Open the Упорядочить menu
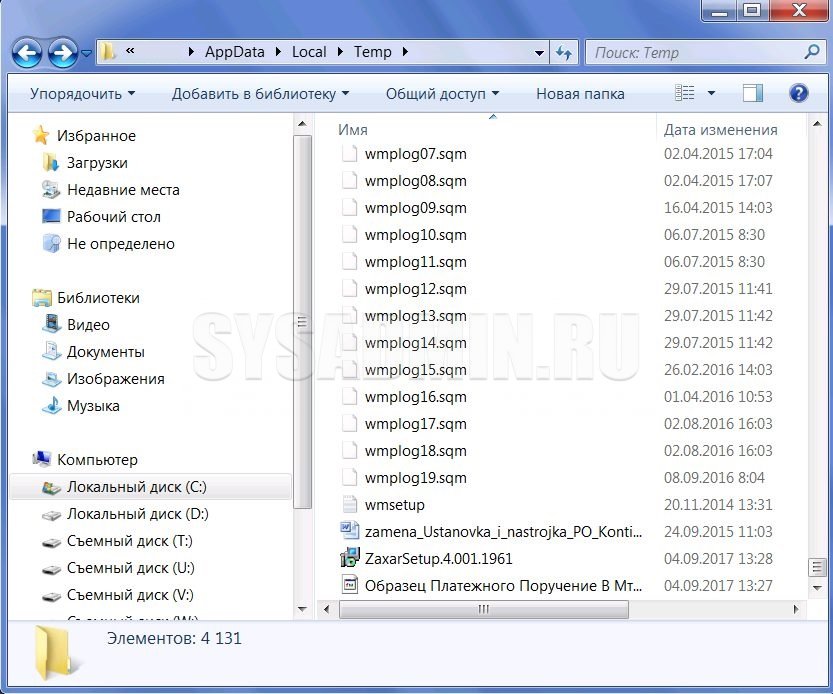 82,93
